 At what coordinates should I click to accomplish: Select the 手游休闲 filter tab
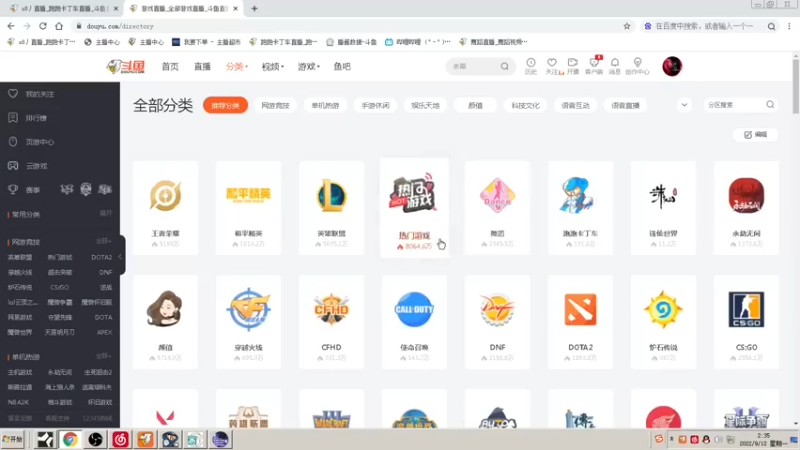(x=376, y=105)
